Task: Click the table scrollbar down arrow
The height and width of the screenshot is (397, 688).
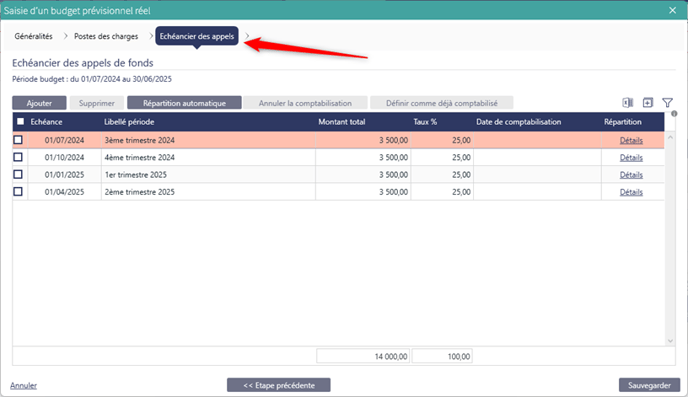Action: (670, 341)
